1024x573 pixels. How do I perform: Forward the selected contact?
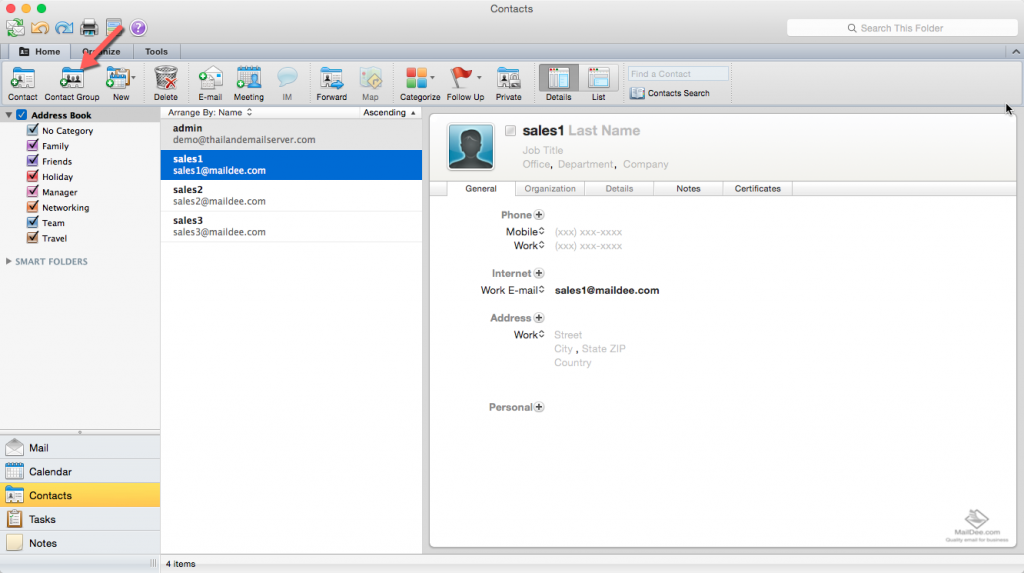click(x=331, y=79)
